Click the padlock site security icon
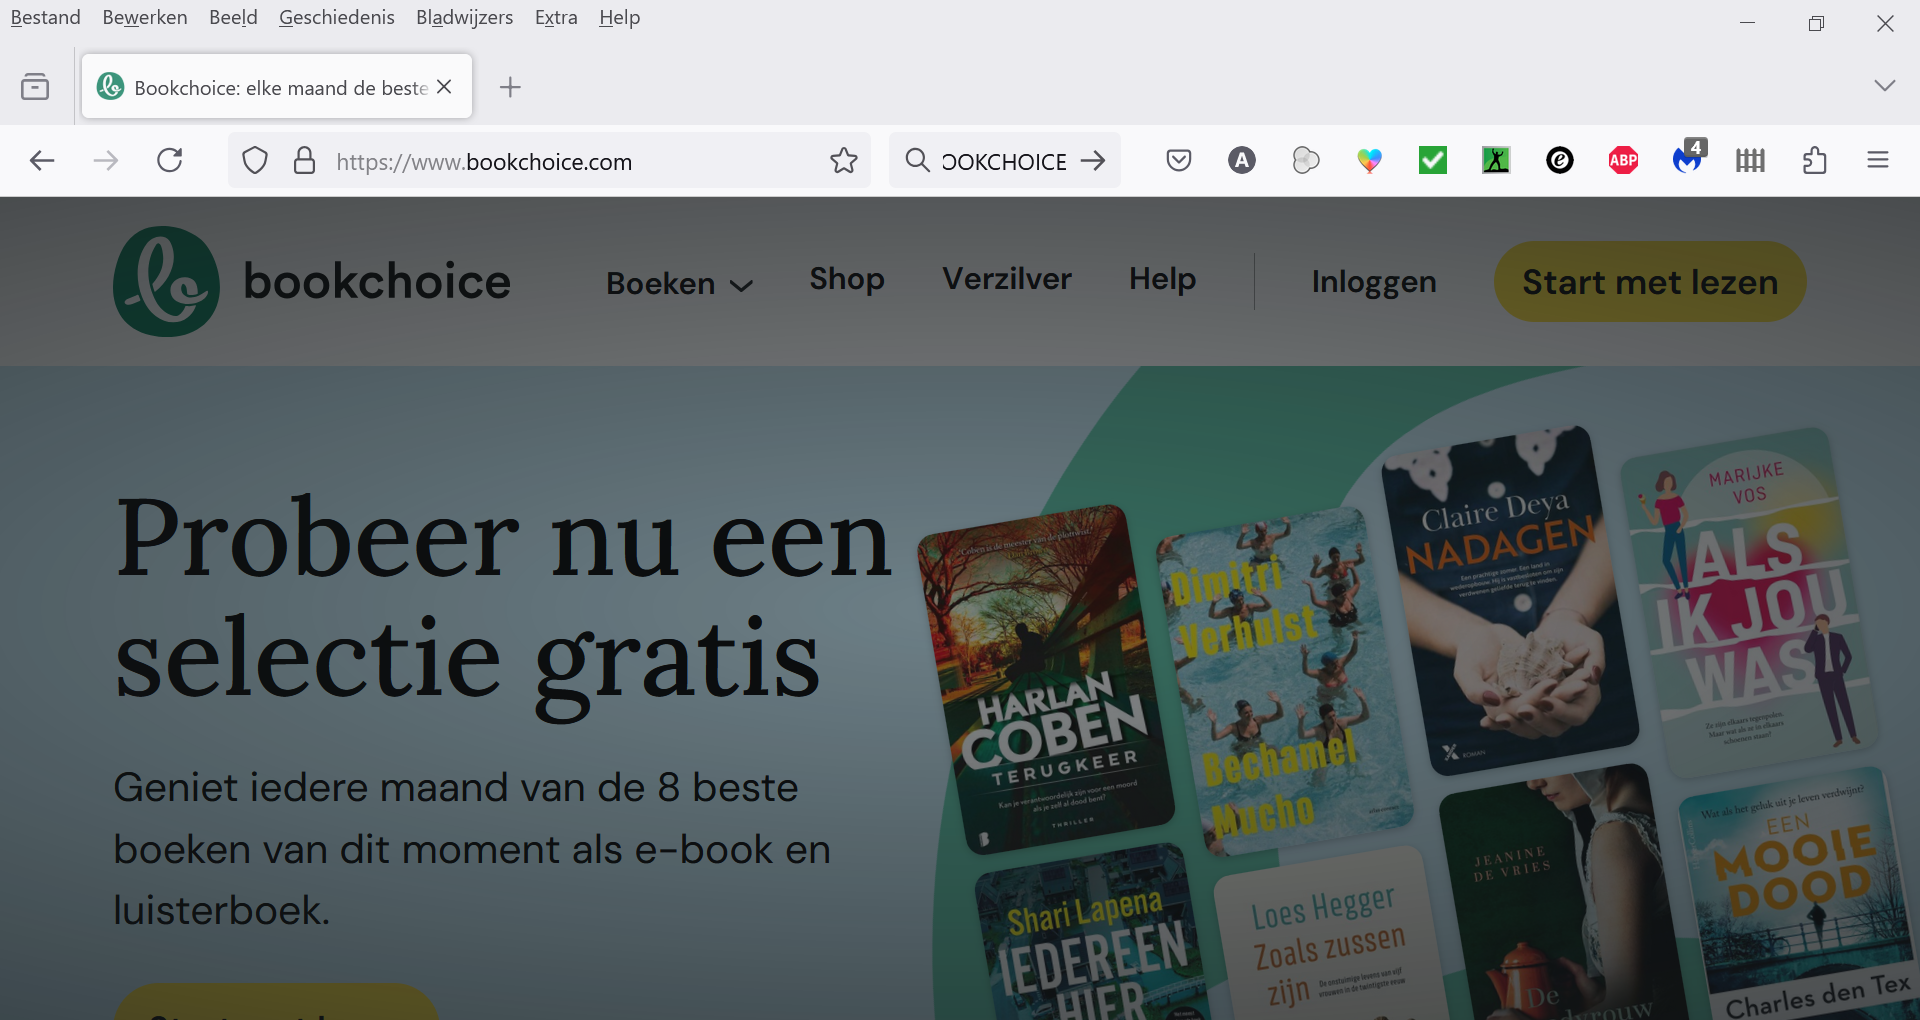1920x1020 pixels. (304, 160)
